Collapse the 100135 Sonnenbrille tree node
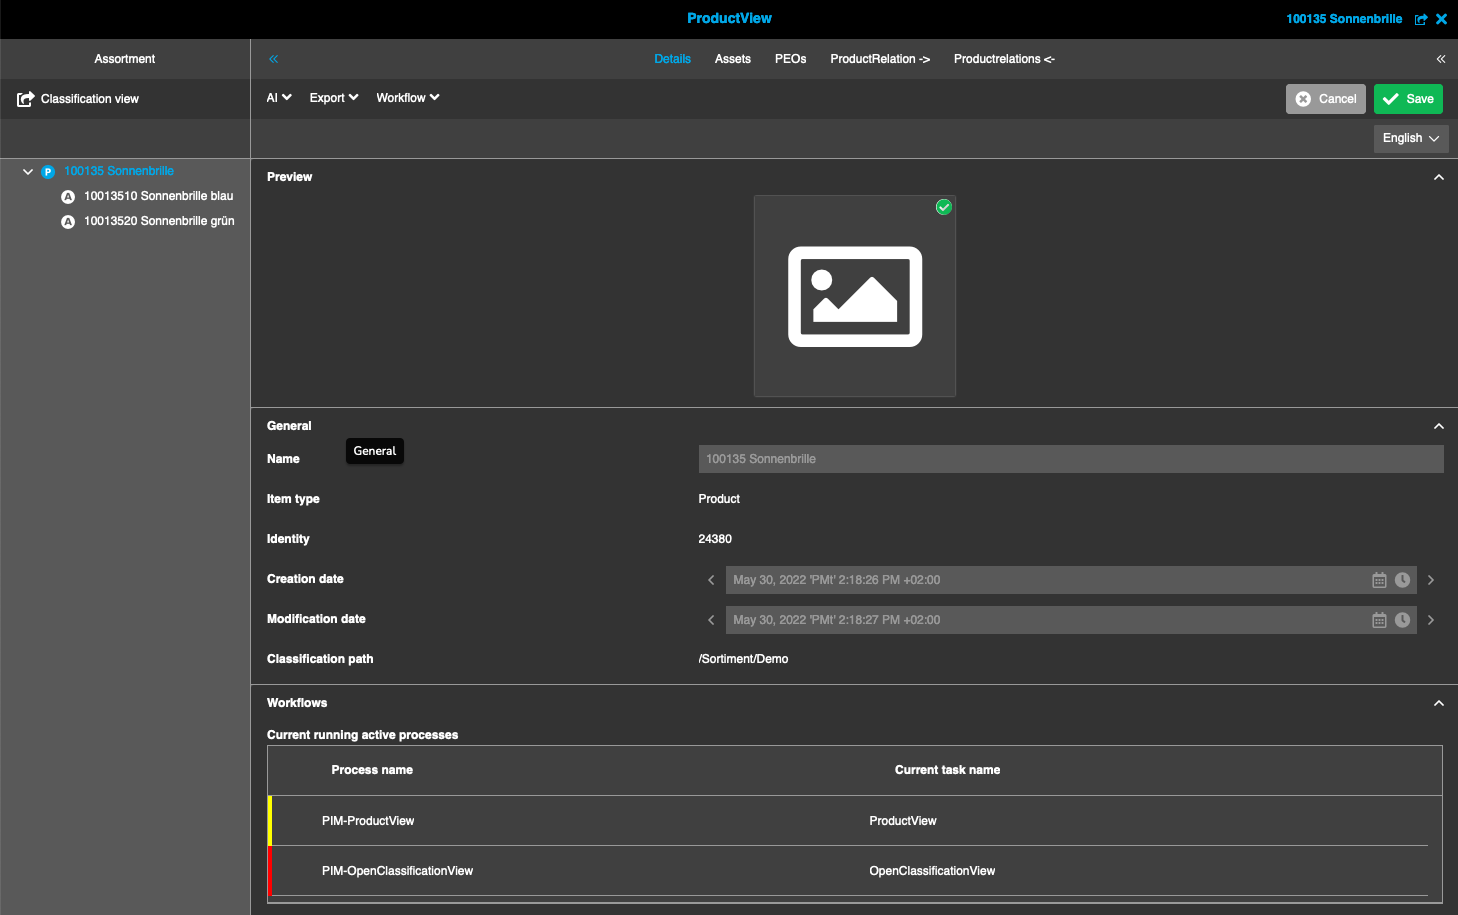This screenshot has width=1458, height=915. (28, 171)
